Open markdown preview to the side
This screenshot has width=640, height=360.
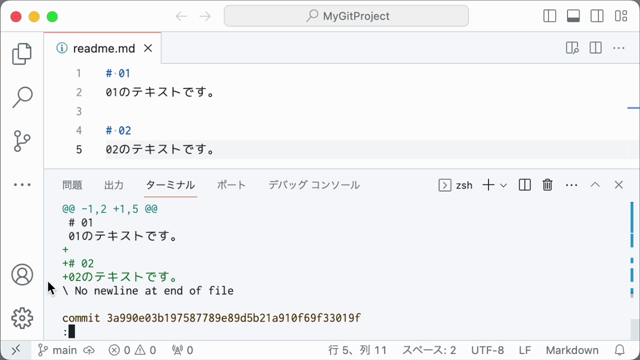point(572,48)
